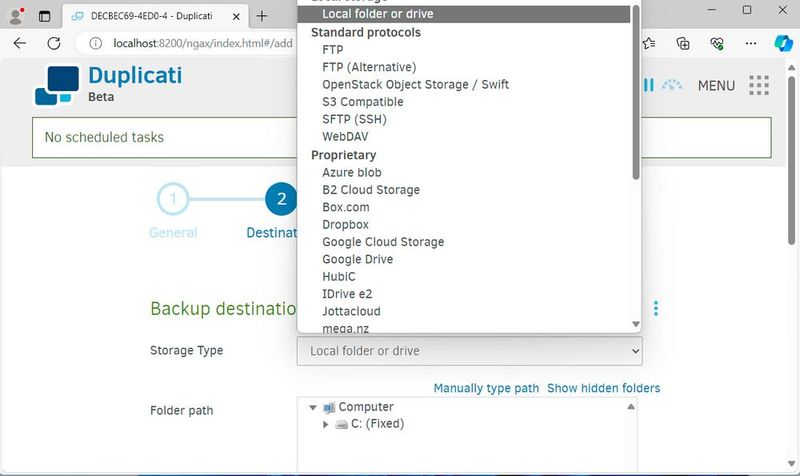Open the profile avatar icon
Screen dimensions: 800x476
[x=16, y=16]
